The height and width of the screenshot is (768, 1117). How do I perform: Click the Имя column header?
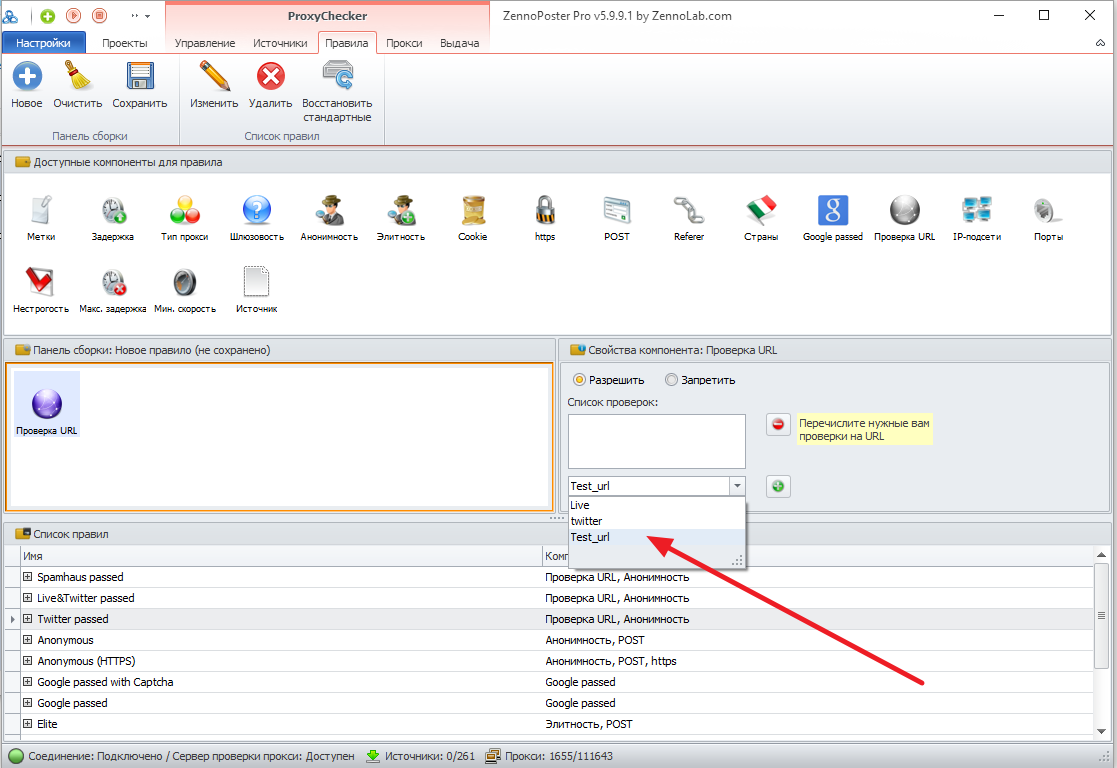[x=281, y=556]
